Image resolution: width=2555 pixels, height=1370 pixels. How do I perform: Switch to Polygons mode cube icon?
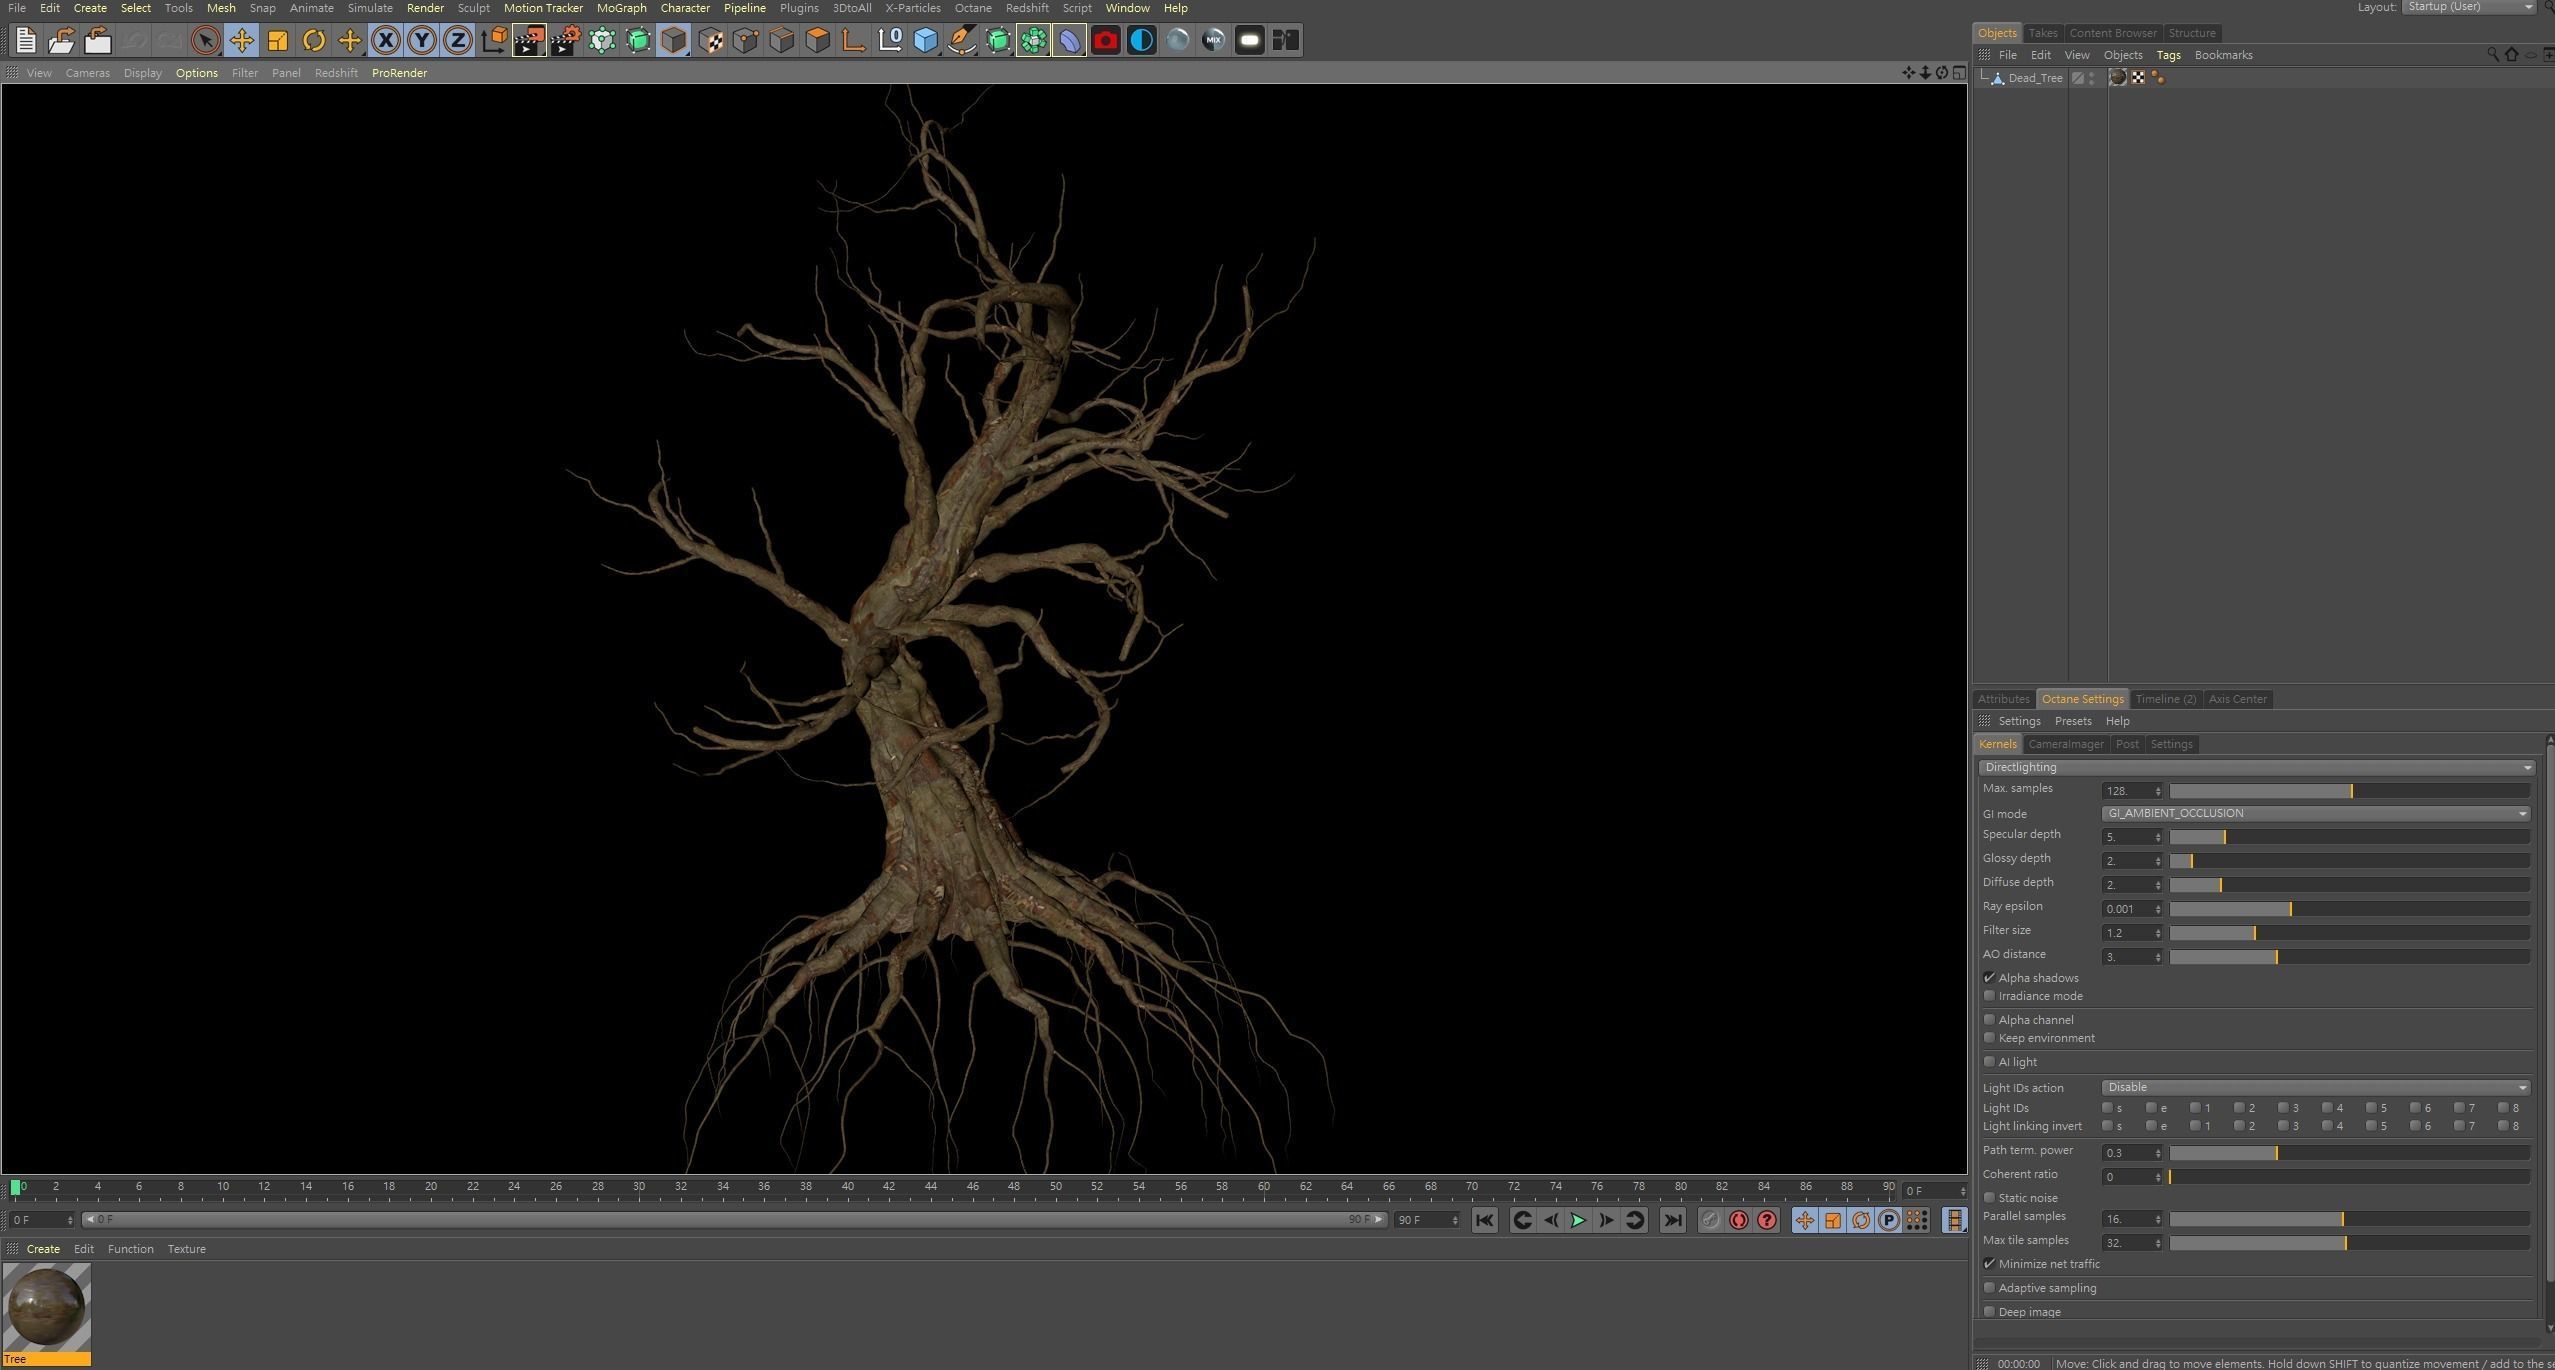click(817, 40)
